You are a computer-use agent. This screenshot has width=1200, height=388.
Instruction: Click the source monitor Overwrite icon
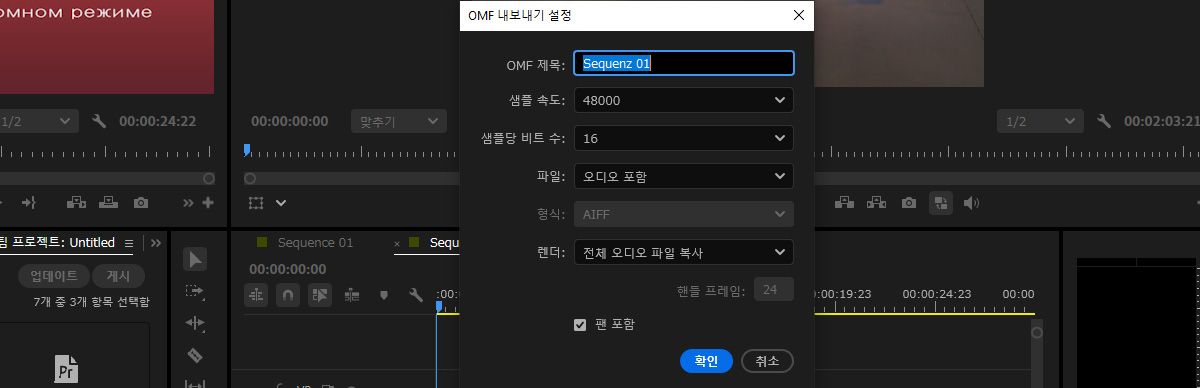(x=108, y=202)
